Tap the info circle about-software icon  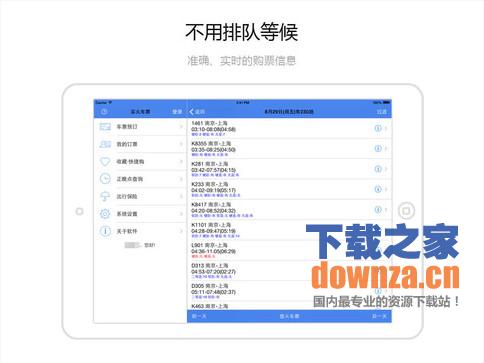[105, 231]
